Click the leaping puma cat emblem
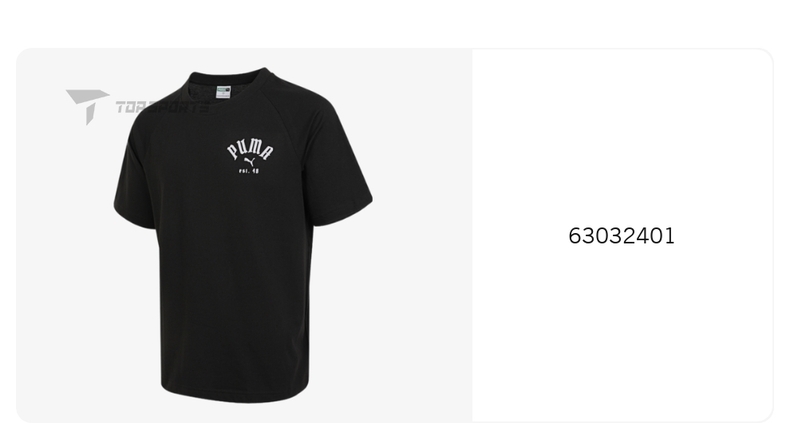 [x=250, y=160]
